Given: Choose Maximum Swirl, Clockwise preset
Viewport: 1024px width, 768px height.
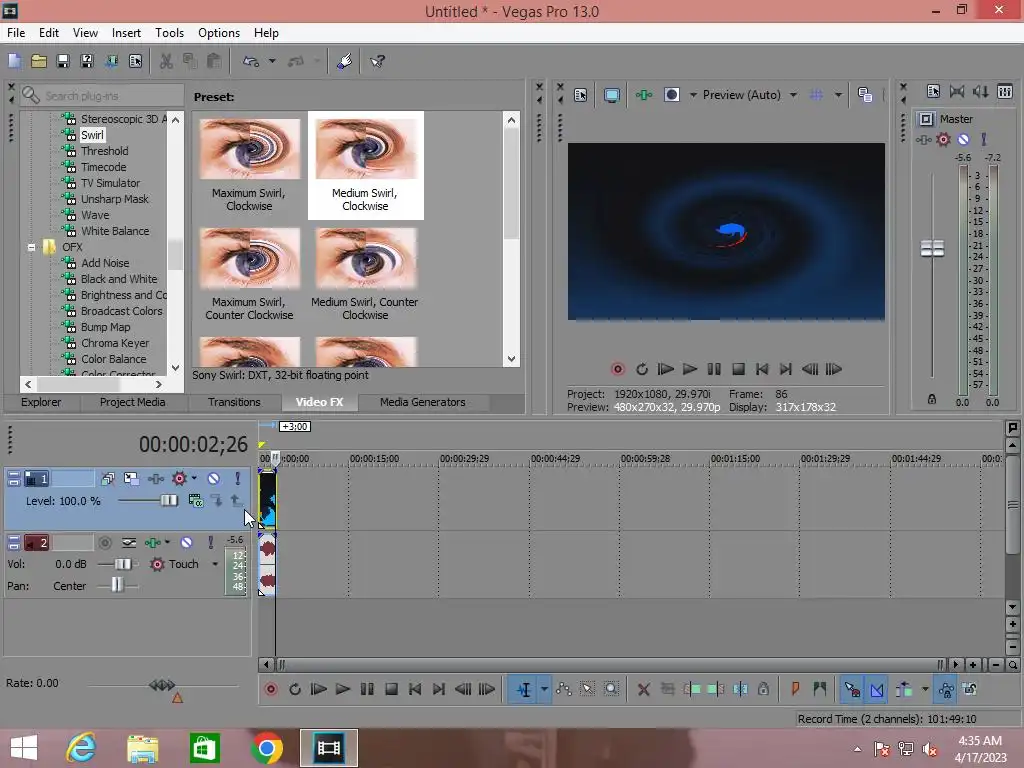Looking at the screenshot, I should pyautogui.click(x=249, y=165).
